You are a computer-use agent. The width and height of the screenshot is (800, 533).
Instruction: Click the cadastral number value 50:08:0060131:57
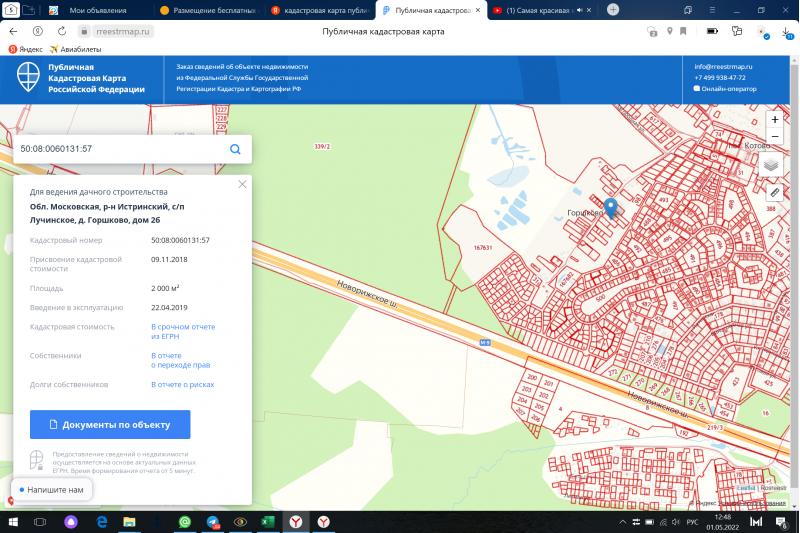click(180, 240)
